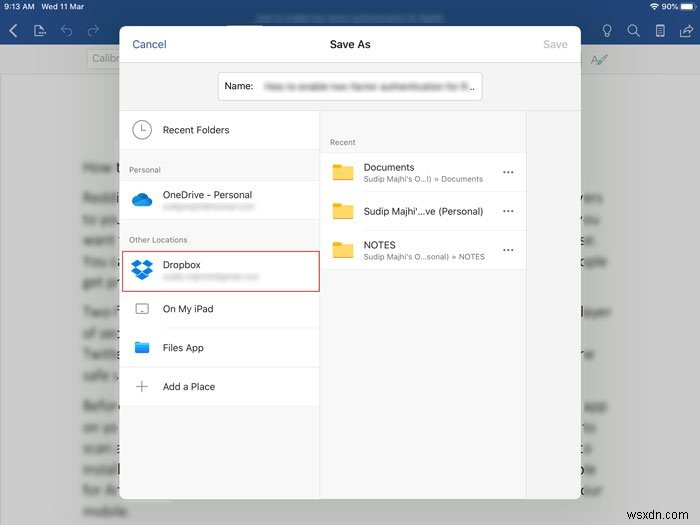The width and height of the screenshot is (700, 525).
Task: Select OneDrive - Personal location
Action: 220,200
